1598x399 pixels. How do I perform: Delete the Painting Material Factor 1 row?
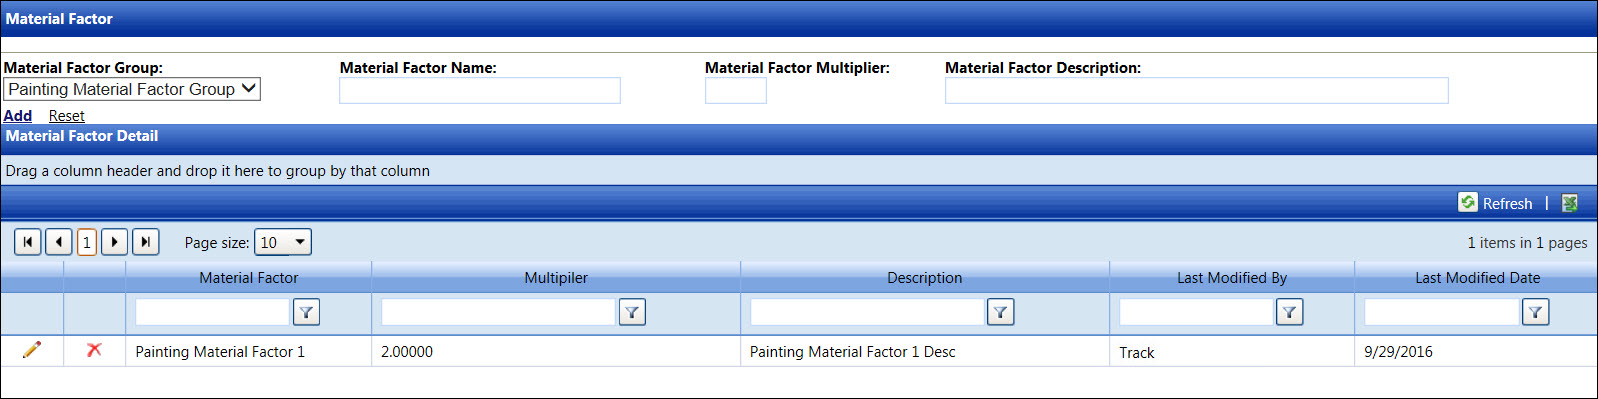pyautogui.click(x=94, y=350)
